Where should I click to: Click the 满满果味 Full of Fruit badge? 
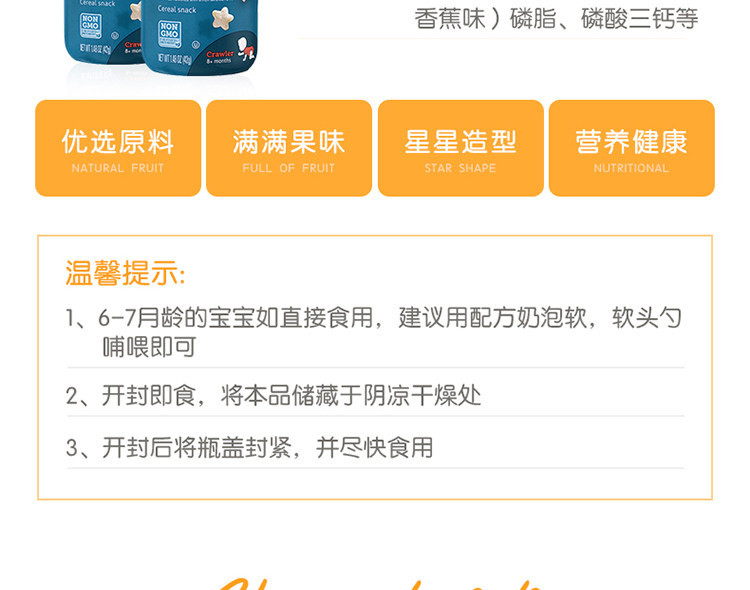[x=289, y=148]
